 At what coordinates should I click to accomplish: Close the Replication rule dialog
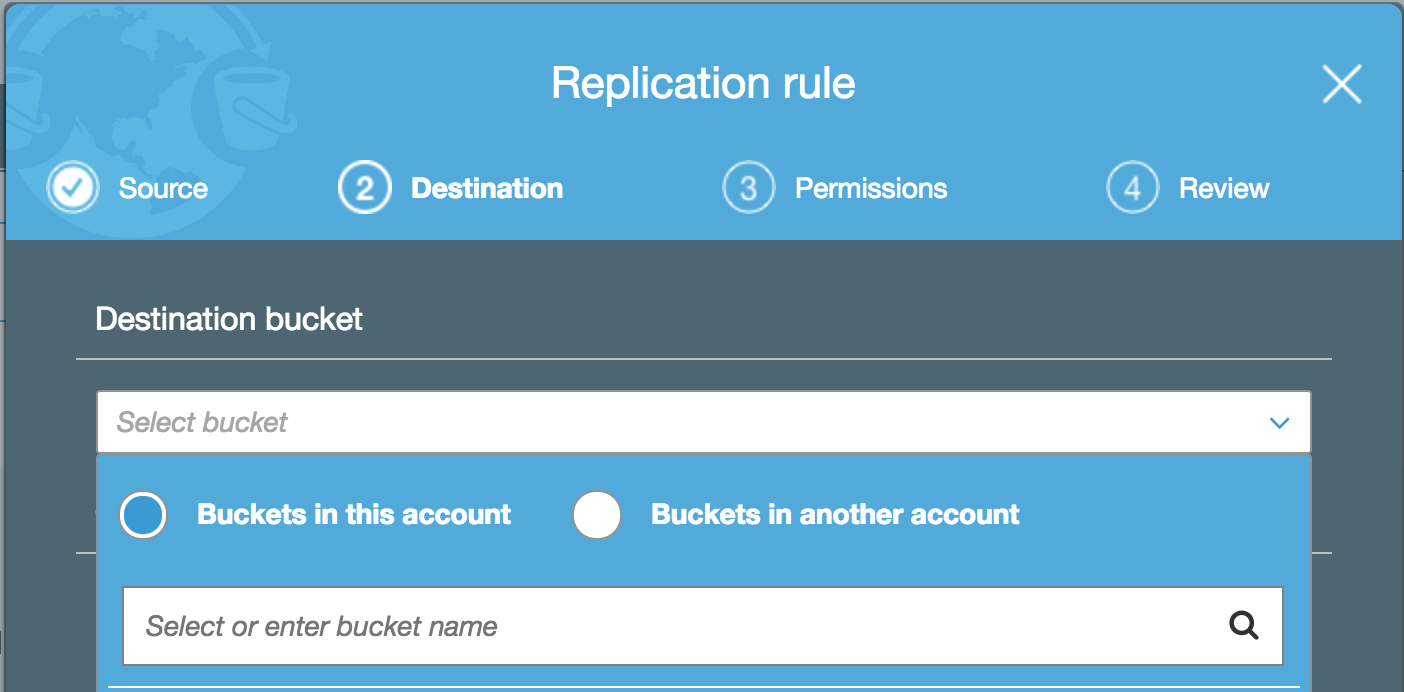(1341, 84)
